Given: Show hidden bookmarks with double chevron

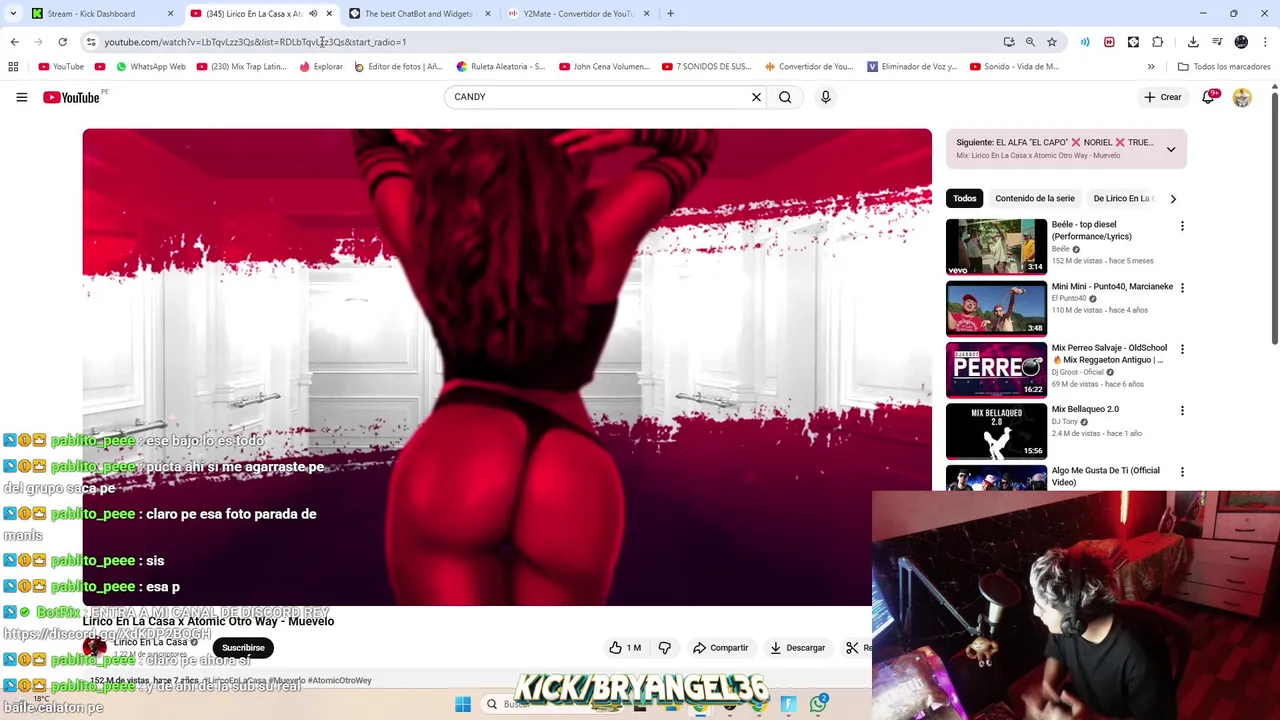Looking at the screenshot, I should point(1151,67).
